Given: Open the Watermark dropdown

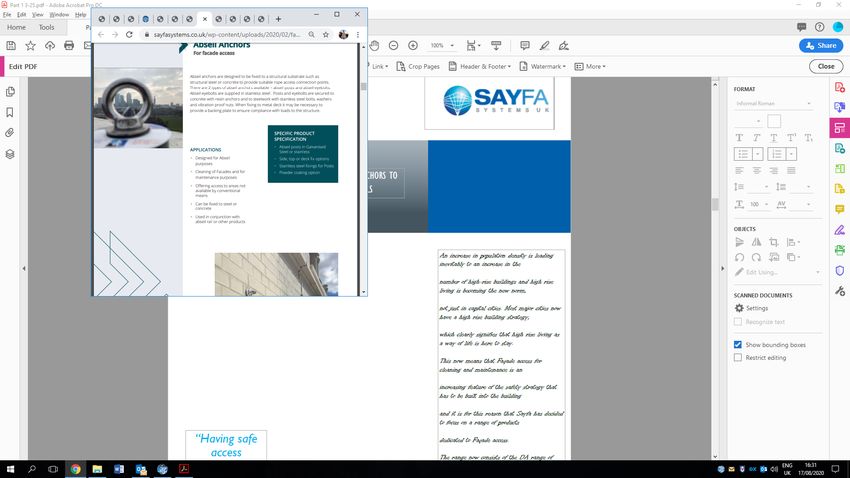Looking at the screenshot, I should click(x=542, y=66).
